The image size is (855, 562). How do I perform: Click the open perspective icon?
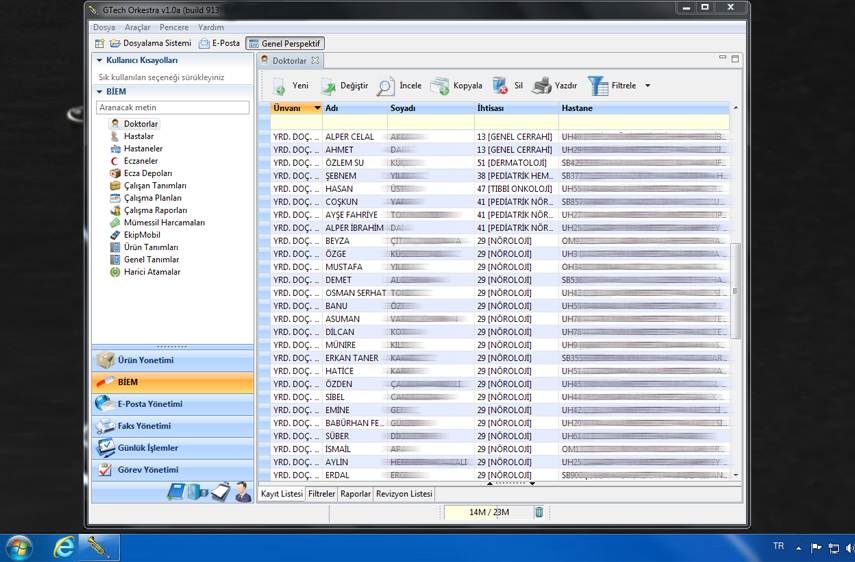pos(99,43)
